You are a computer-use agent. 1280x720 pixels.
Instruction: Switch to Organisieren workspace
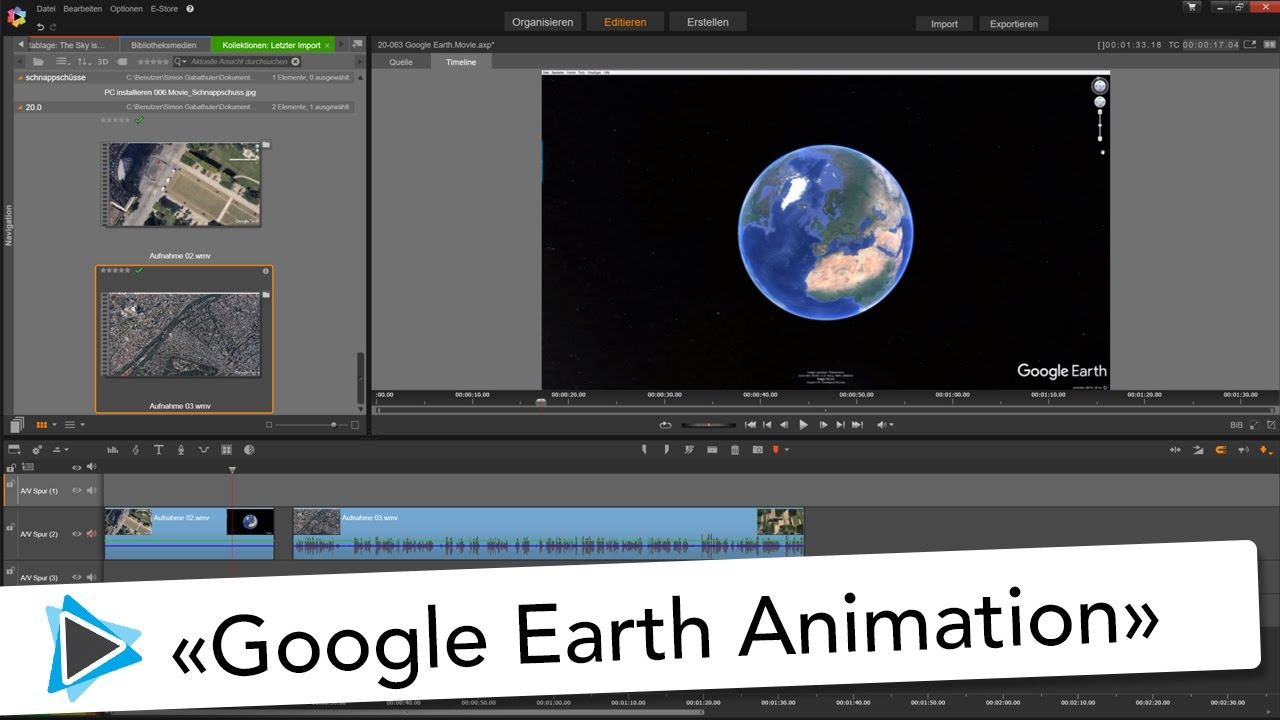click(x=542, y=22)
